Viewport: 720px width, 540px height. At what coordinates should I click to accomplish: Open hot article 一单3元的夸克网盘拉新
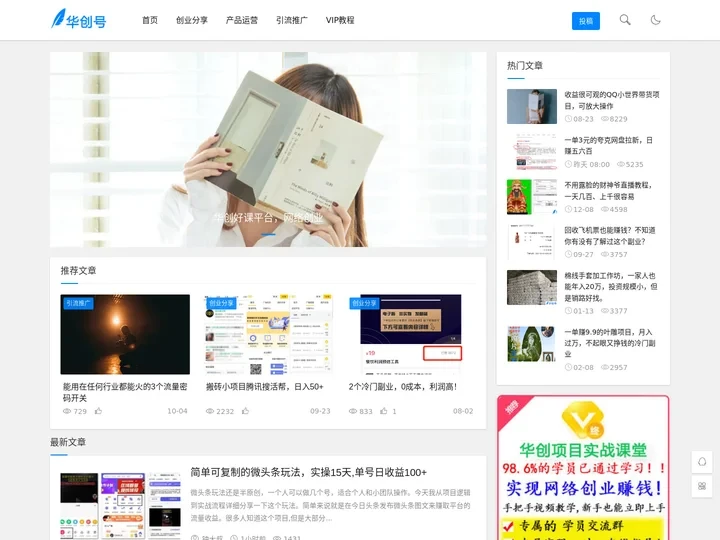[608, 146]
